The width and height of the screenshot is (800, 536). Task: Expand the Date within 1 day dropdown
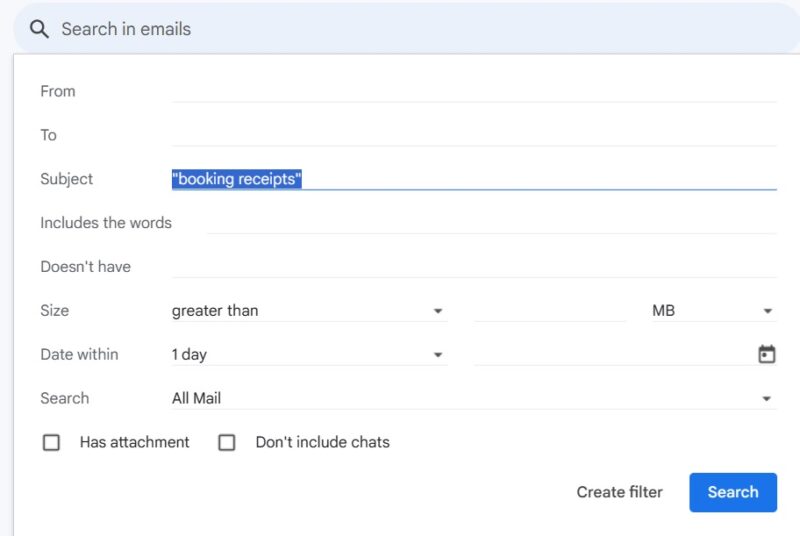tap(309, 354)
